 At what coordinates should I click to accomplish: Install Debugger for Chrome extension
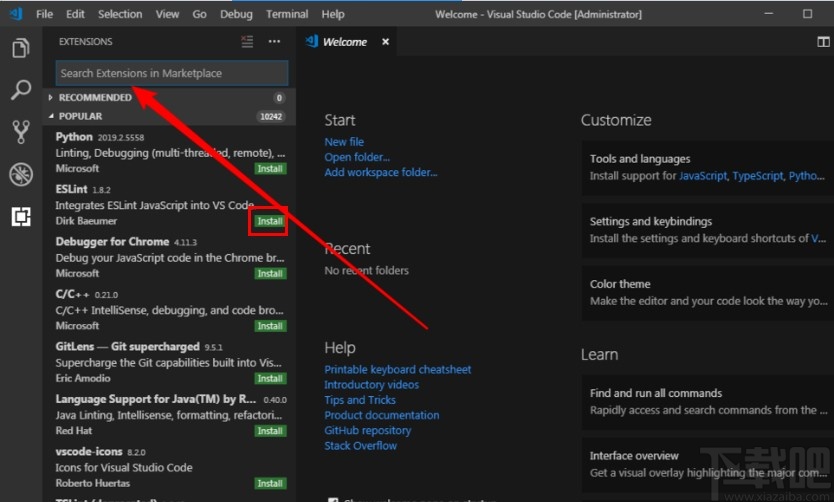point(270,273)
